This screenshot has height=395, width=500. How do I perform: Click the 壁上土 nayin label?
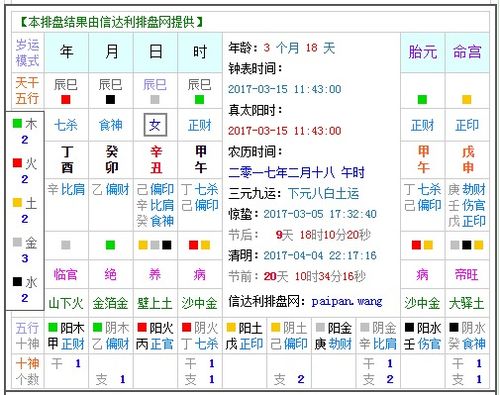pos(155,303)
